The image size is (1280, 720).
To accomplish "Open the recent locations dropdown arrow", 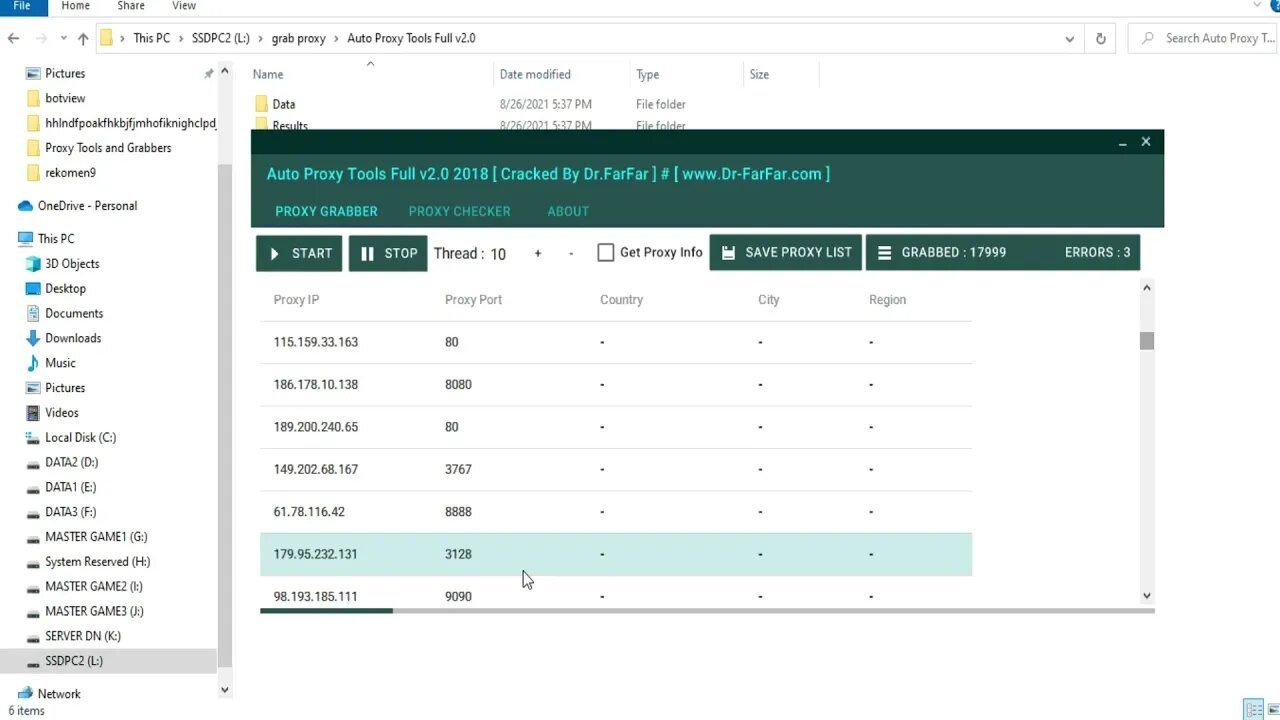I will (x=64, y=39).
